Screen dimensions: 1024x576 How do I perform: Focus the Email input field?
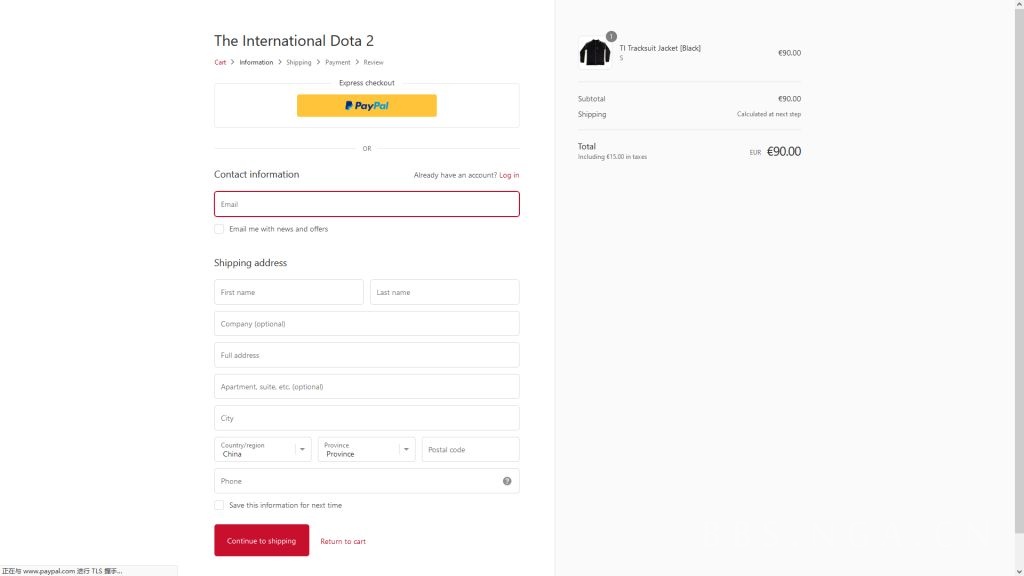pos(366,204)
